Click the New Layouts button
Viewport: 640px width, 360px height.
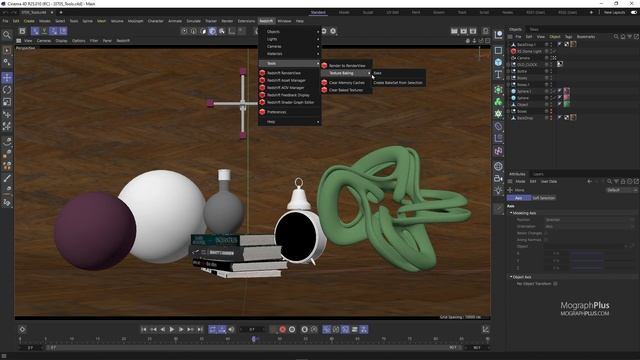click(x=614, y=13)
